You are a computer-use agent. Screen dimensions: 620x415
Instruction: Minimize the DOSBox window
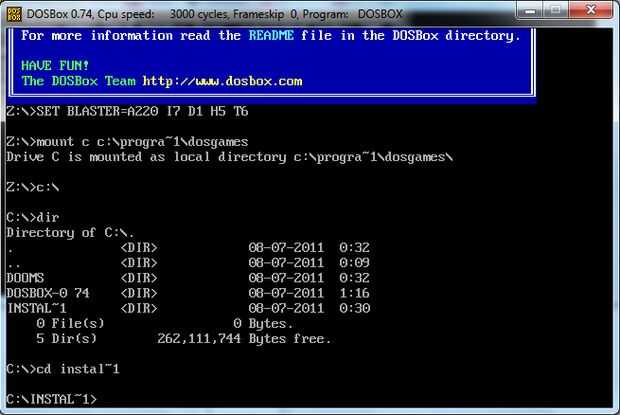(530, 11)
